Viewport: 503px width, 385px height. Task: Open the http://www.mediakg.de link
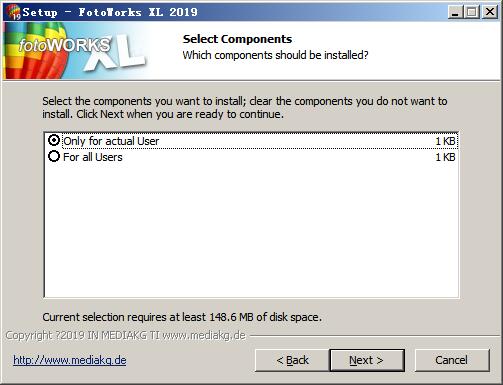70,360
